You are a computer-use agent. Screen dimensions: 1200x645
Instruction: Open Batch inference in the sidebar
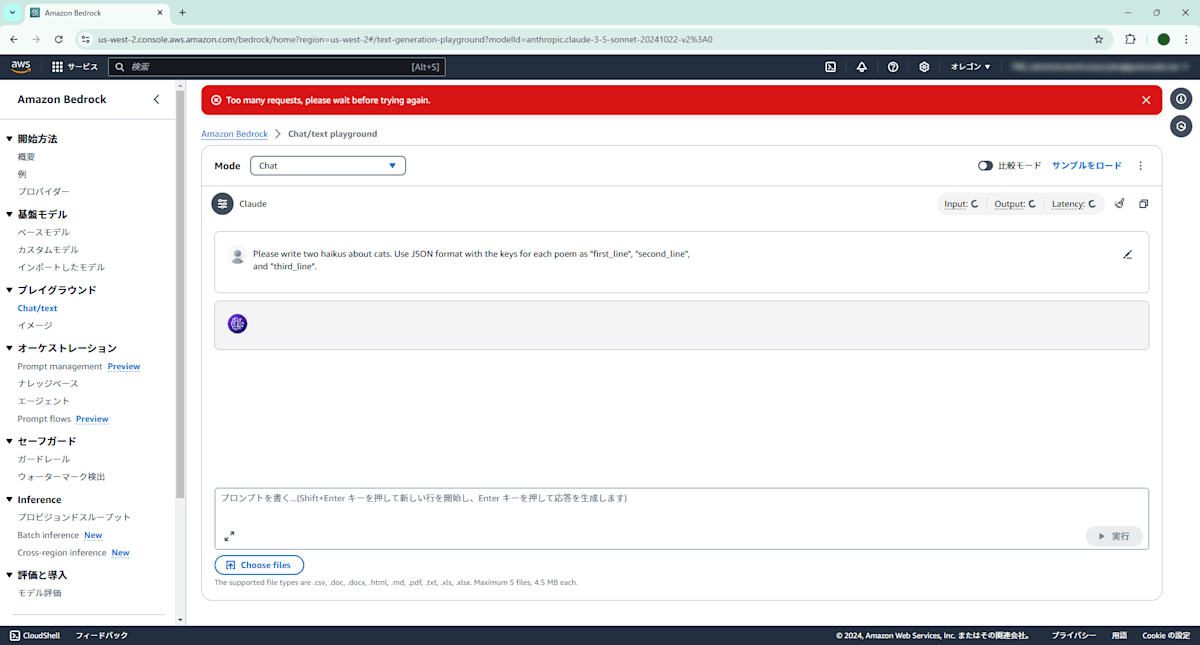point(48,535)
